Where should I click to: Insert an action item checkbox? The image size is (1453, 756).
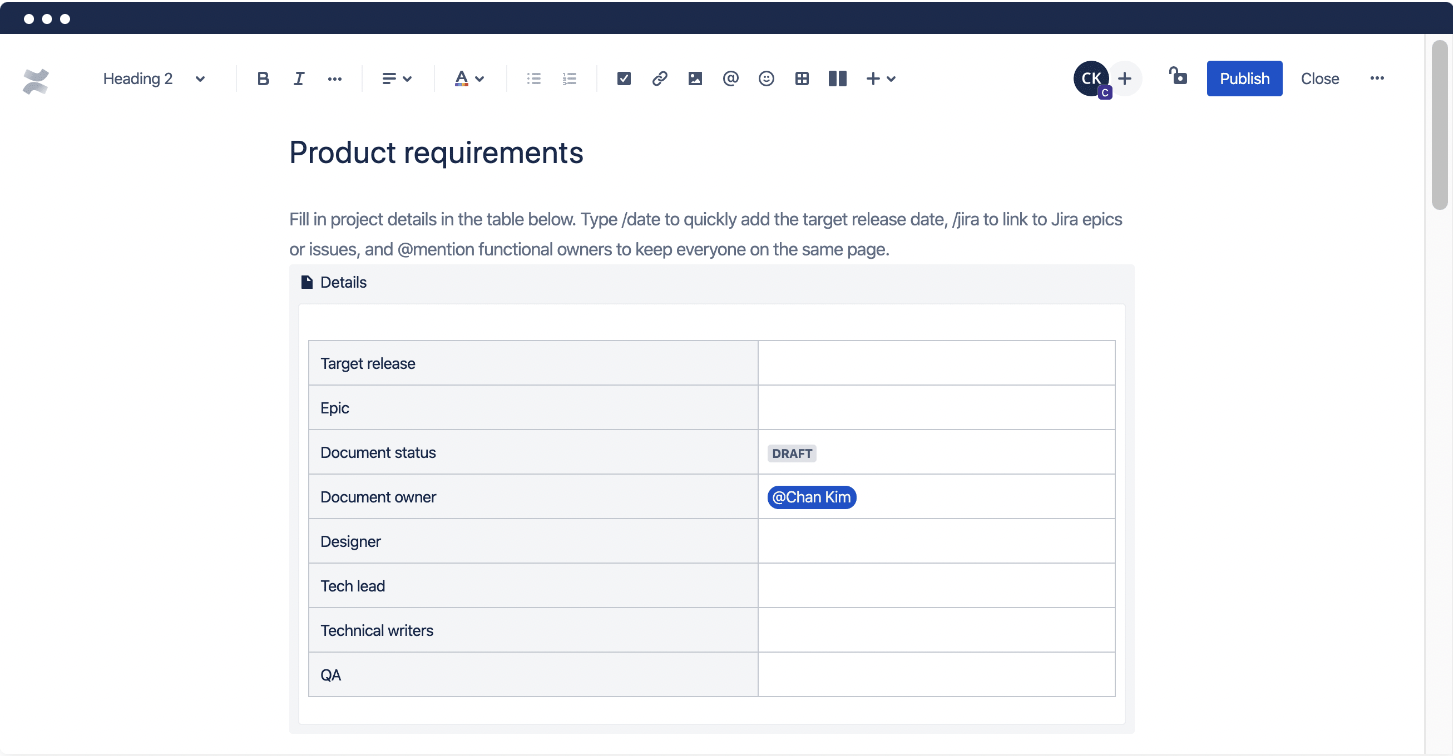(x=624, y=79)
